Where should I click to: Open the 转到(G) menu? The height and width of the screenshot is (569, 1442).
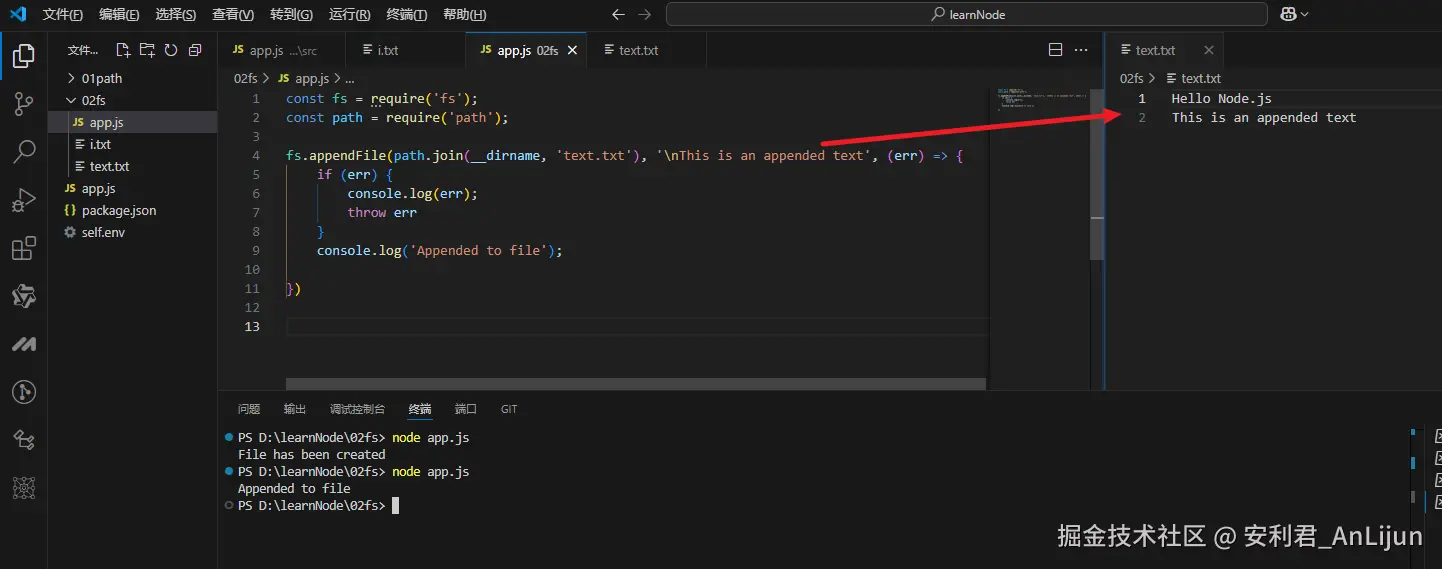[x=291, y=15]
